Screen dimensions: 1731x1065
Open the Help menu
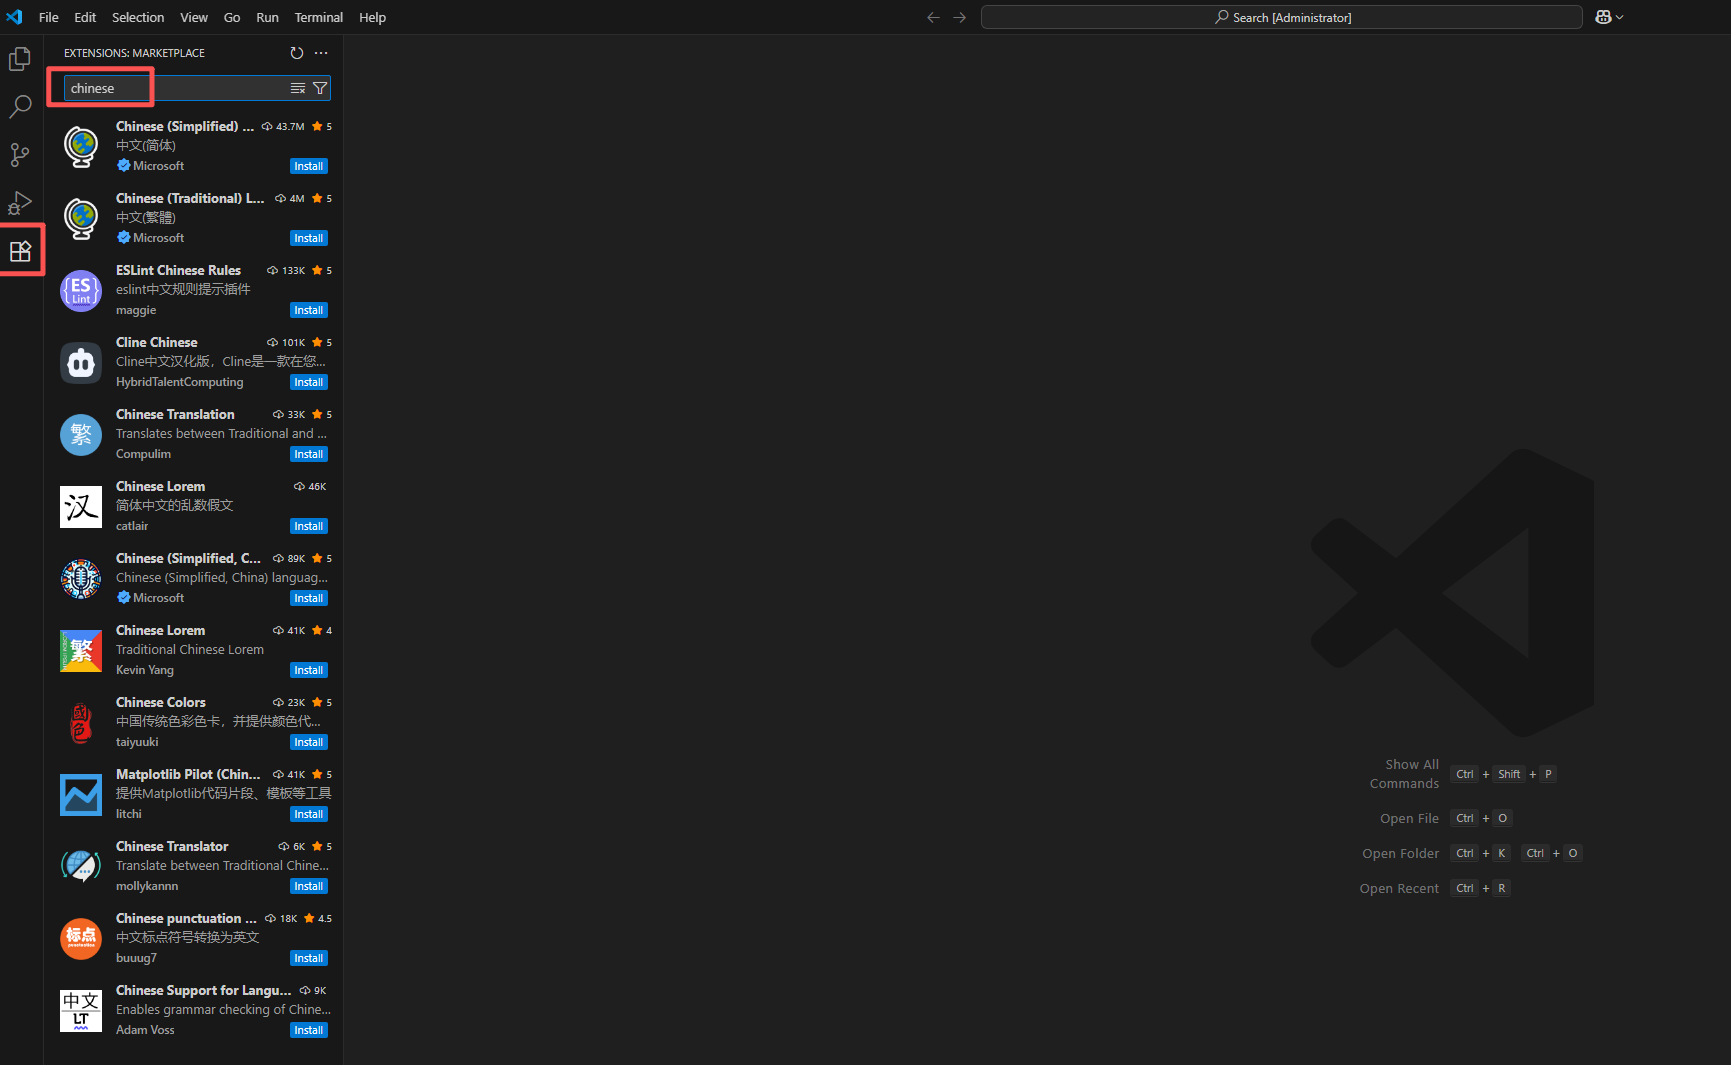click(x=372, y=17)
